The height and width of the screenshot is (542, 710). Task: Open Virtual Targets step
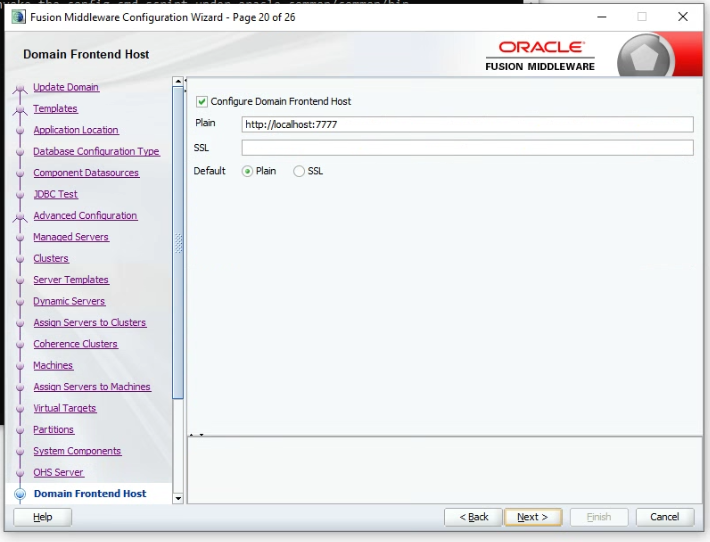(65, 408)
